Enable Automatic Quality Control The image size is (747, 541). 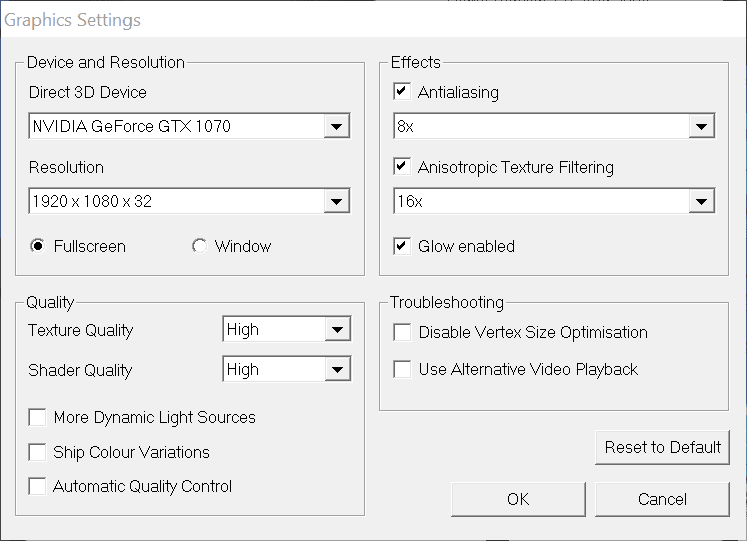click(x=38, y=486)
